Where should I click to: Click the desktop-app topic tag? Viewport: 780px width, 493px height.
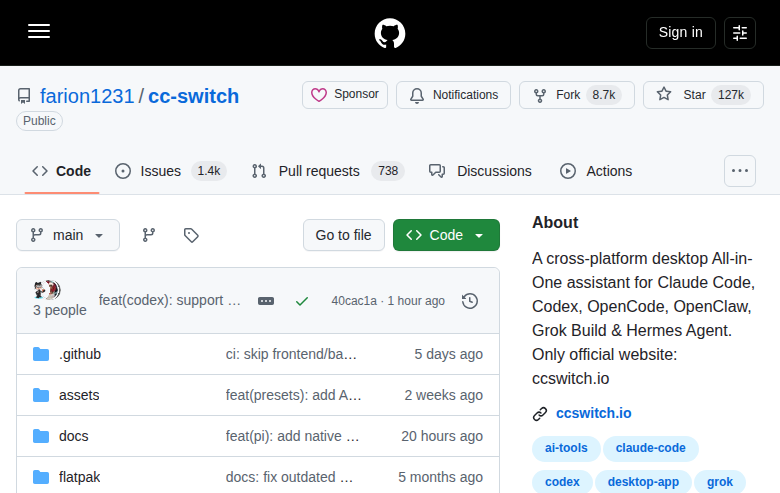point(643,482)
